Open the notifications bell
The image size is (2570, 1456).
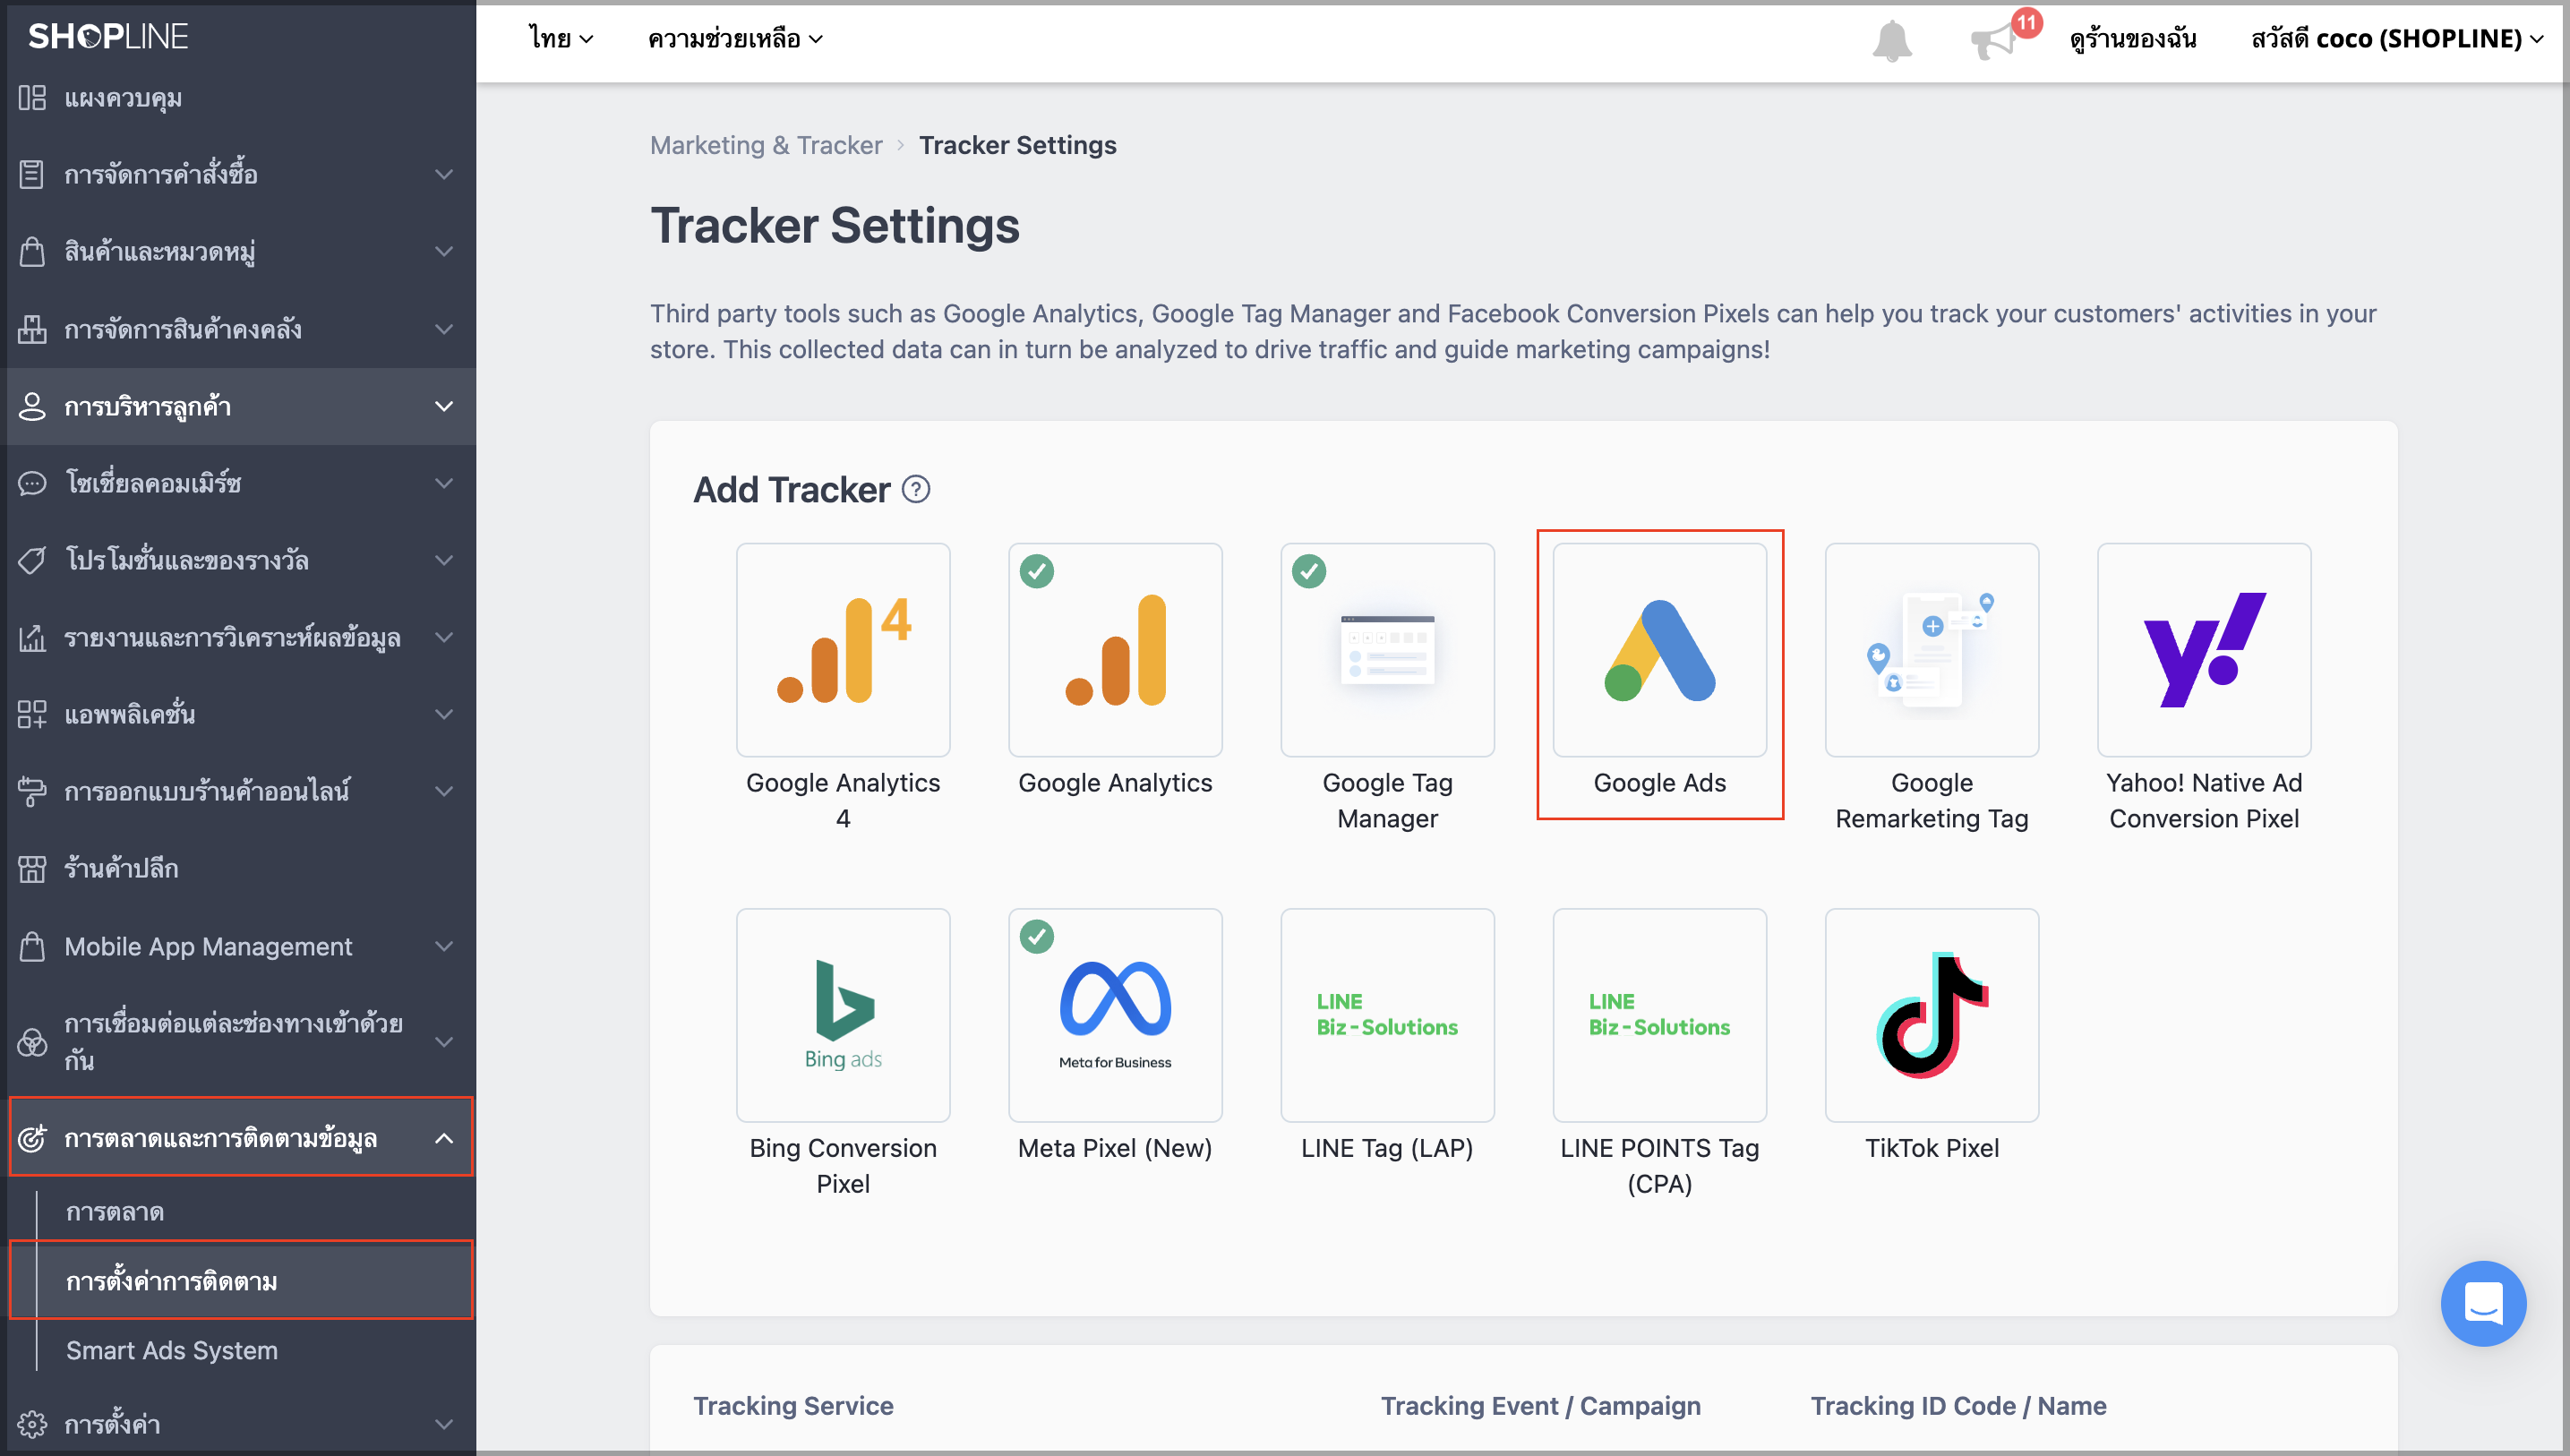pos(1891,40)
